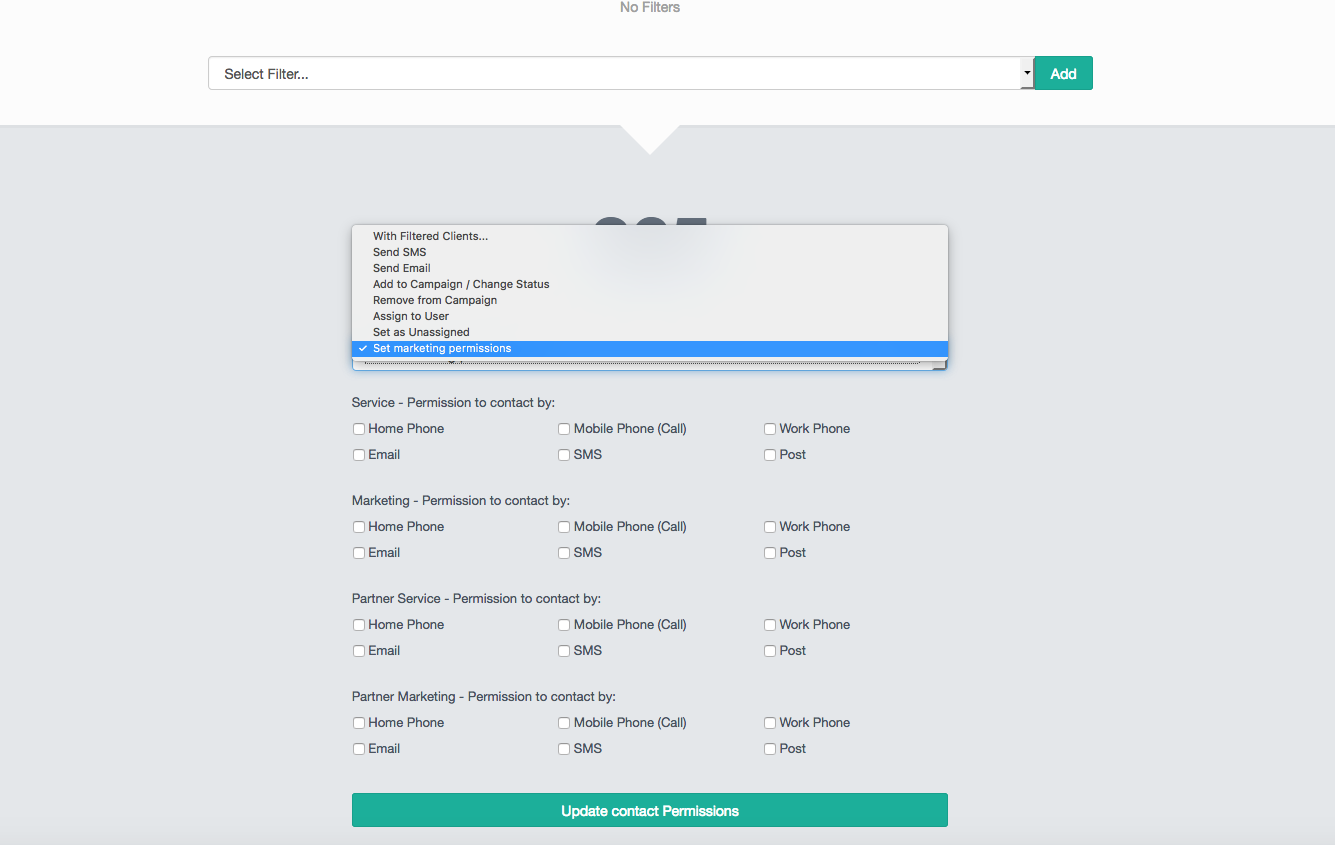Enable Work Phone under Partner Marketing
The width and height of the screenshot is (1335, 845).
(x=769, y=722)
